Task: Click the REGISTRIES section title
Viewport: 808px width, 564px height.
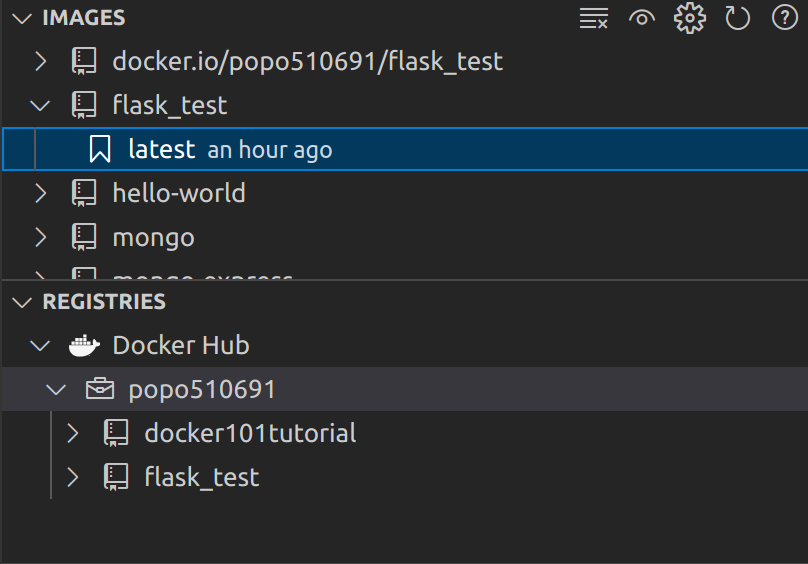Action: point(104,302)
